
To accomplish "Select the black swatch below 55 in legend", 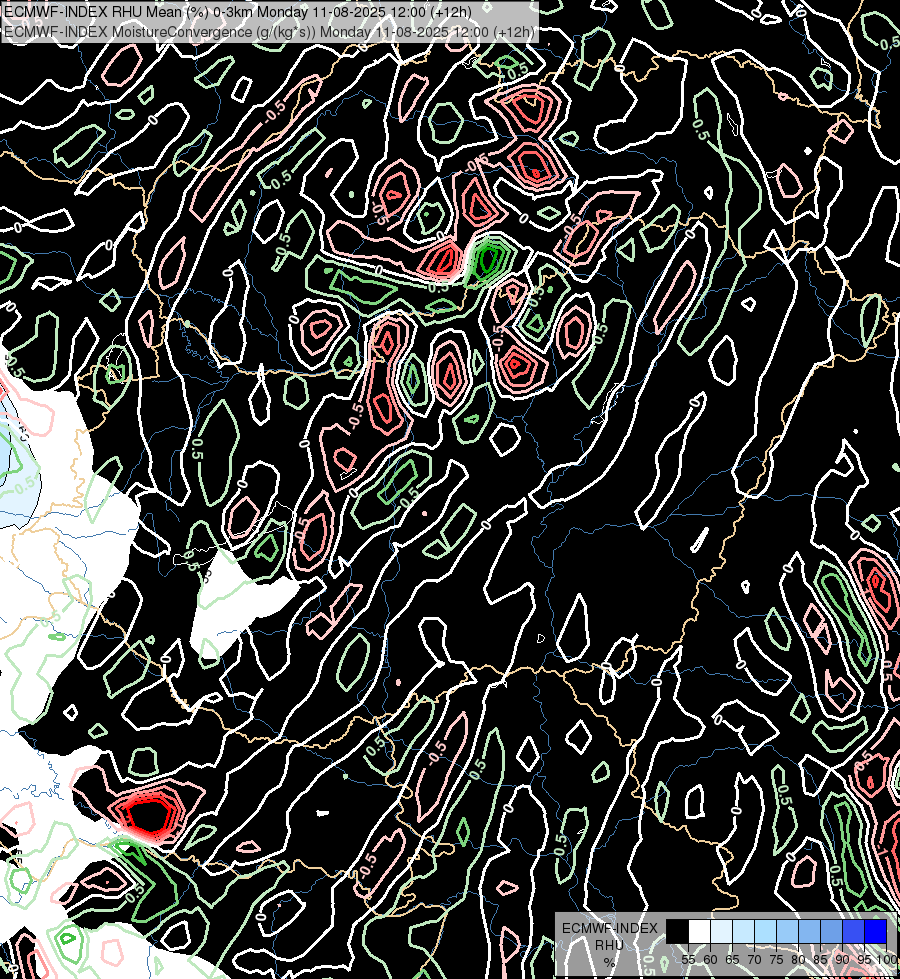I will tap(677, 931).
